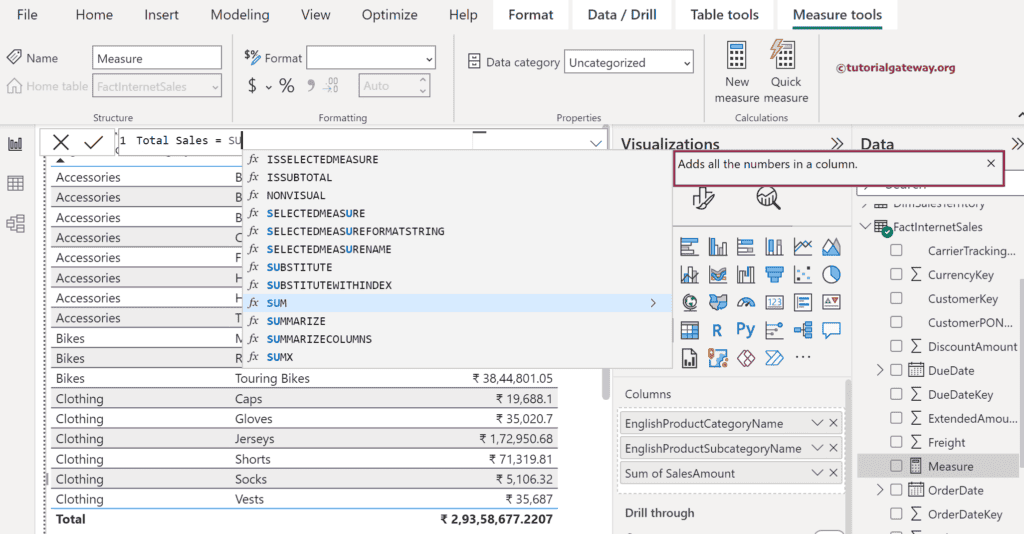Click the measure Name input field

tap(157, 58)
